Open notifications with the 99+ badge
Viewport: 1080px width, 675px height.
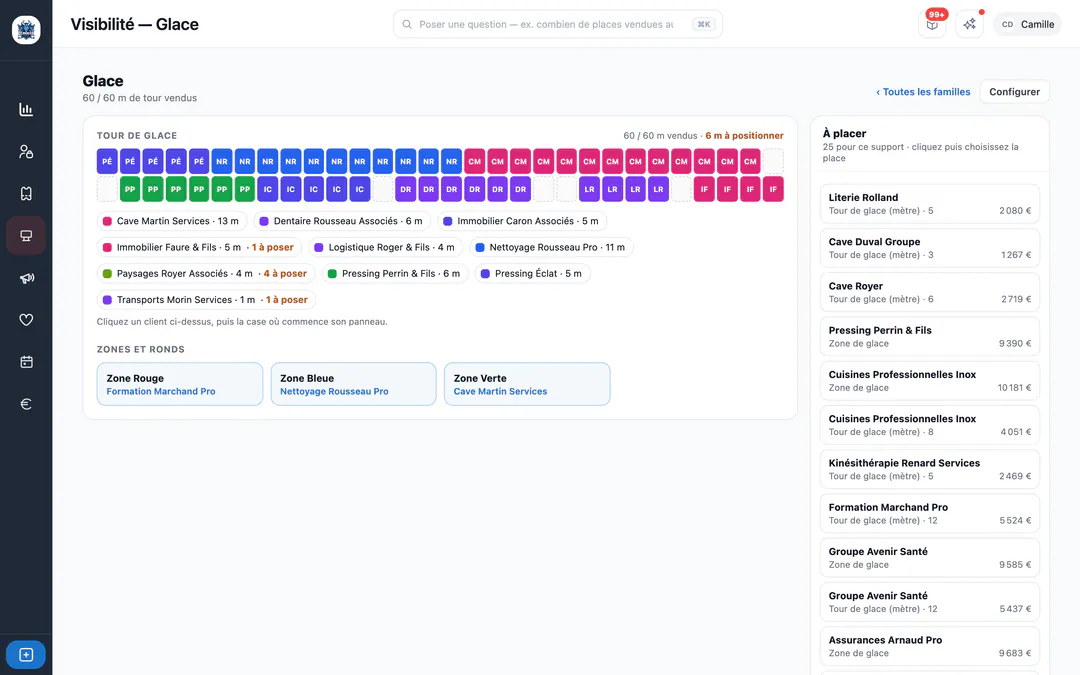pos(932,24)
